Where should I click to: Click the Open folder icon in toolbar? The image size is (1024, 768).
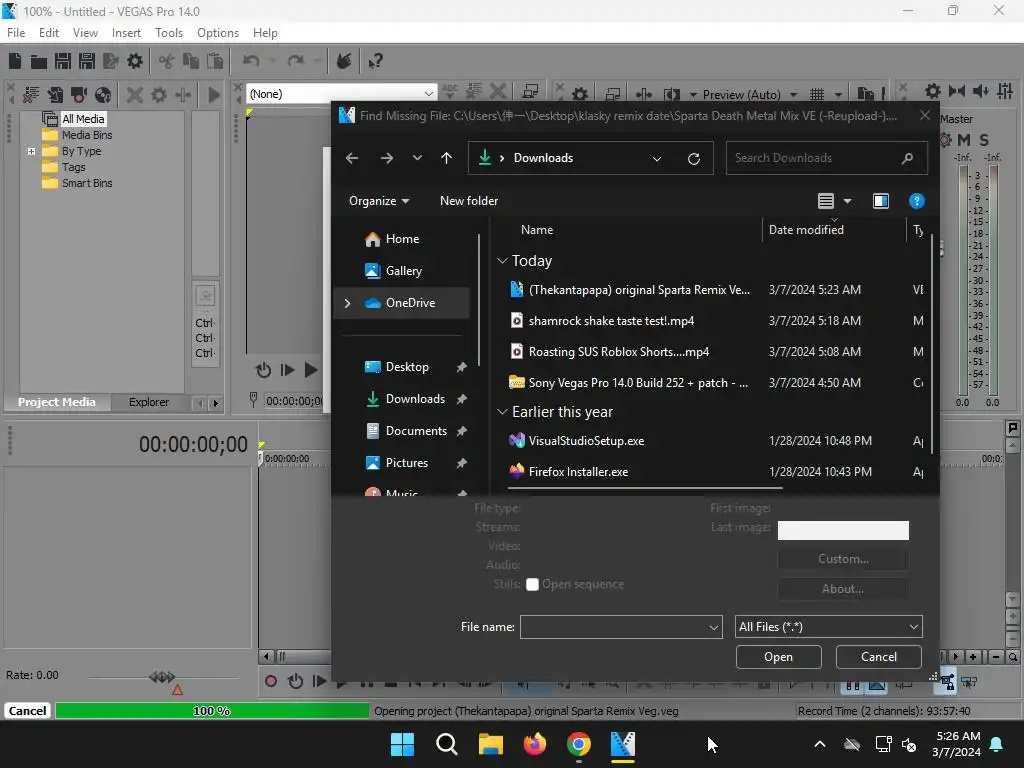(x=39, y=61)
